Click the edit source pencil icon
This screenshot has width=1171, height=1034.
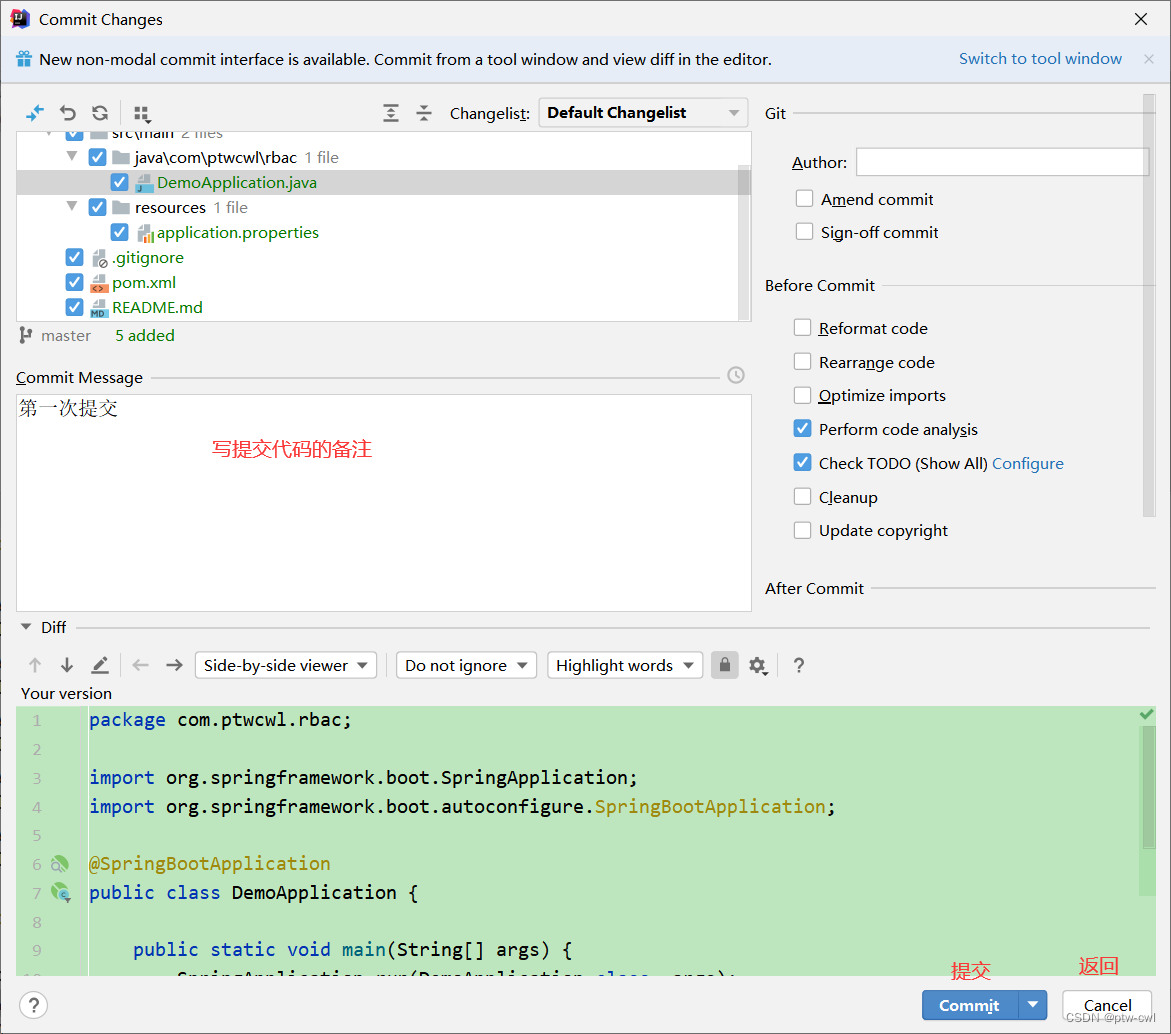click(x=100, y=665)
